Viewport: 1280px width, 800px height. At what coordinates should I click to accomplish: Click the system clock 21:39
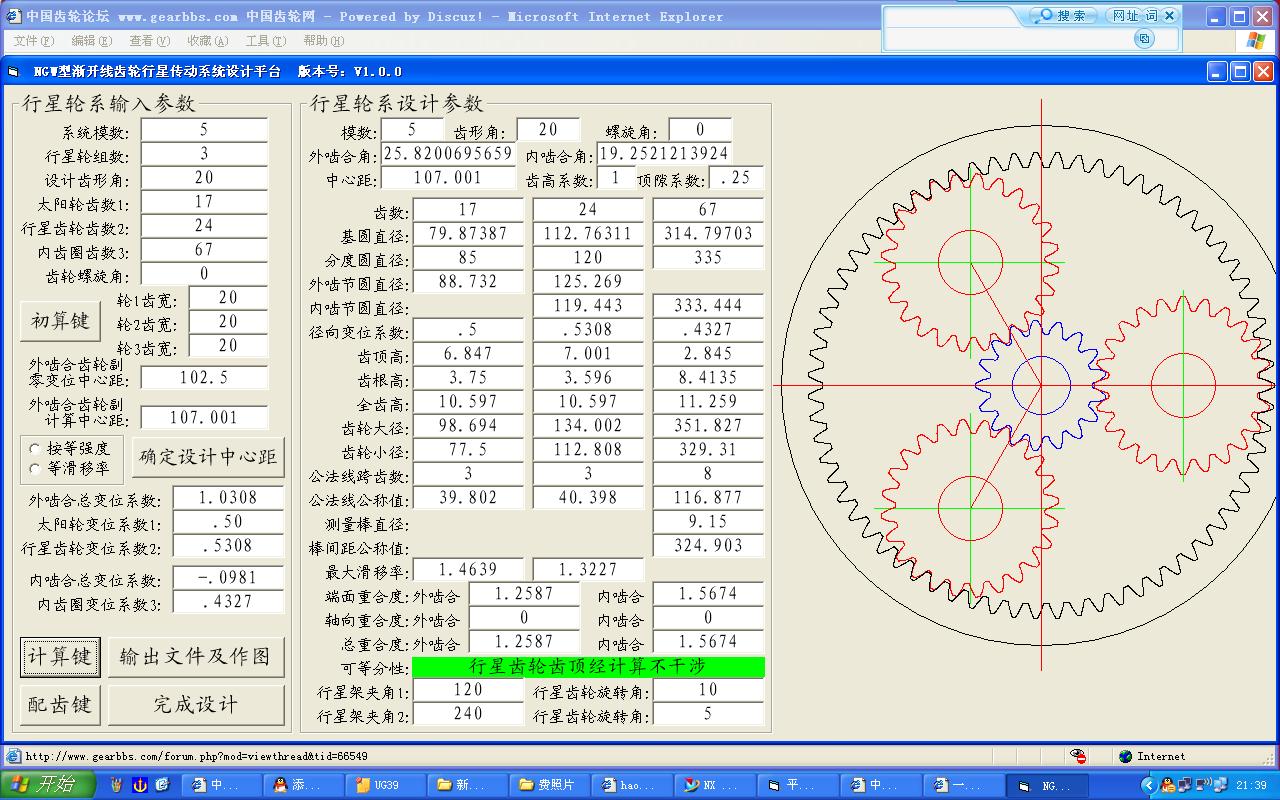tap(1251, 785)
